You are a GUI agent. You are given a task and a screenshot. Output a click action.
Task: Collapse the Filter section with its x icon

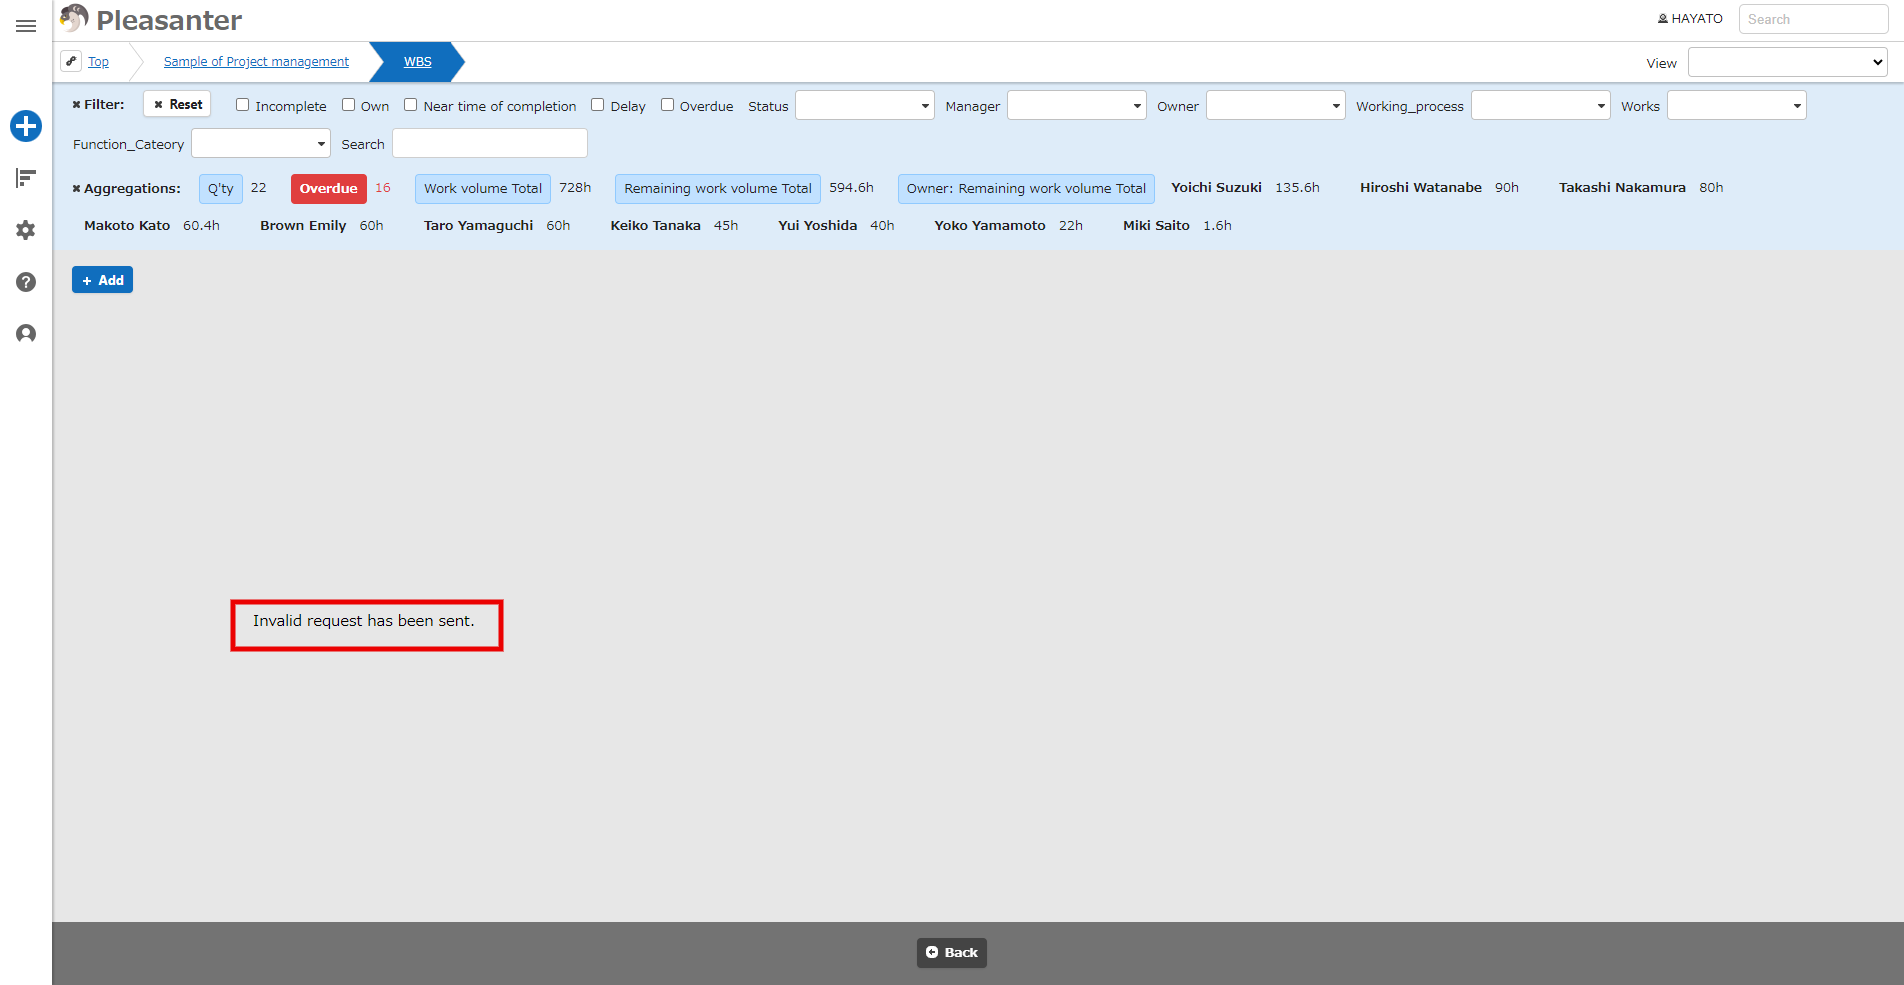76,104
